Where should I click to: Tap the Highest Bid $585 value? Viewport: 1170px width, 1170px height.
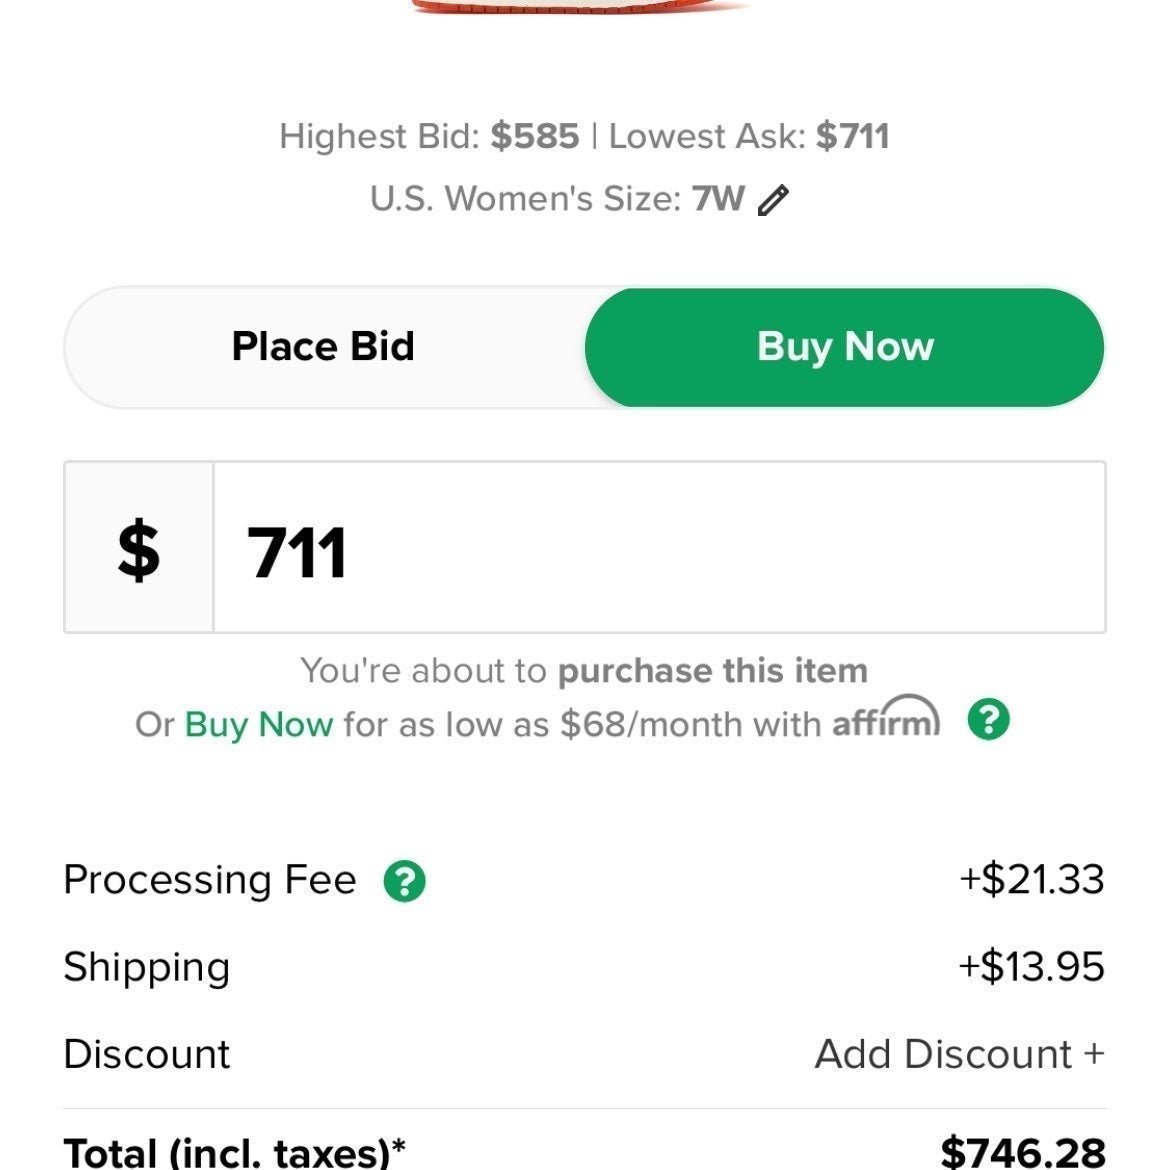534,137
